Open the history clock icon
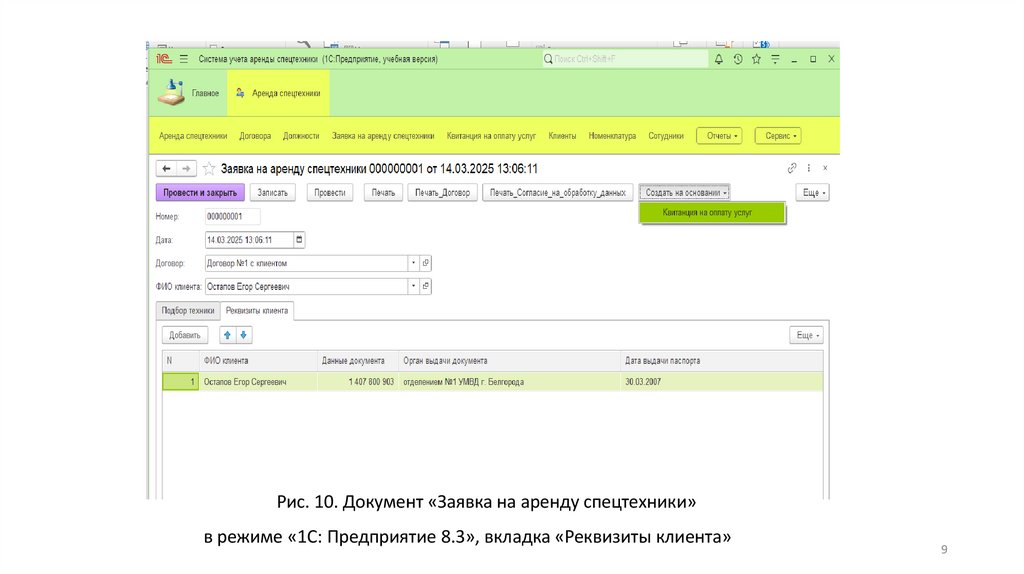Screen dimensions: 1024x574 tap(737, 60)
